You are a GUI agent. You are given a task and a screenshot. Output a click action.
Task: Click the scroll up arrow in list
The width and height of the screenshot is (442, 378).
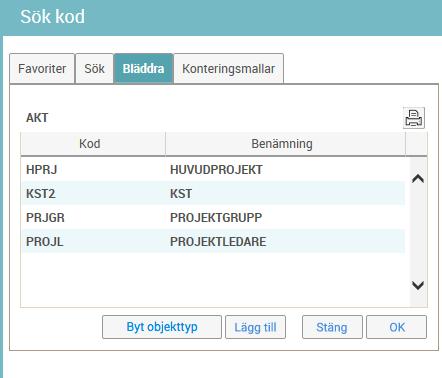pos(418,179)
